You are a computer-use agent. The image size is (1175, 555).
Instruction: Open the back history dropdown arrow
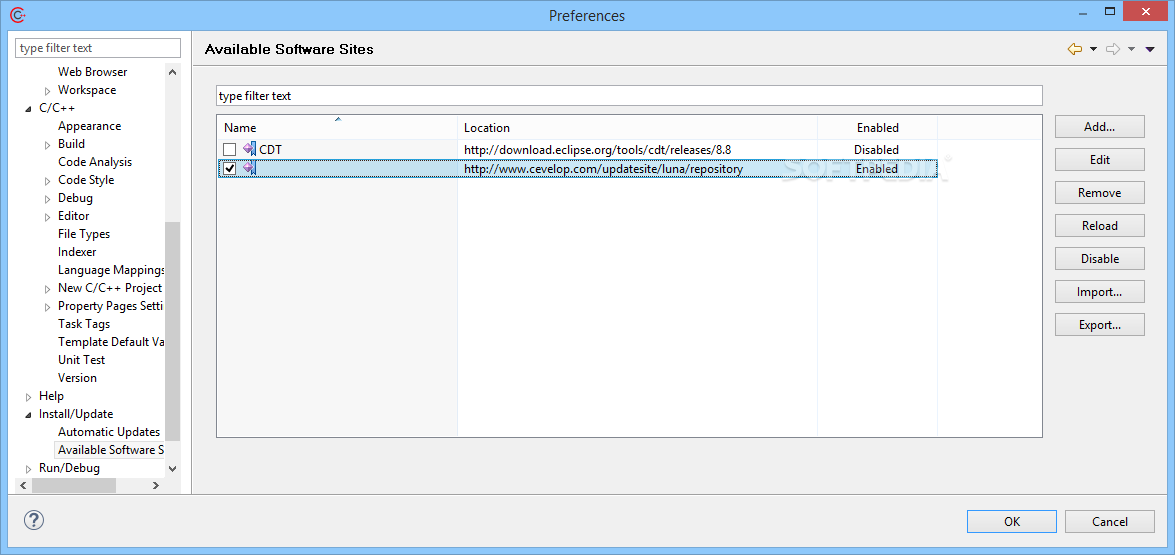pyautogui.click(x=1093, y=49)
